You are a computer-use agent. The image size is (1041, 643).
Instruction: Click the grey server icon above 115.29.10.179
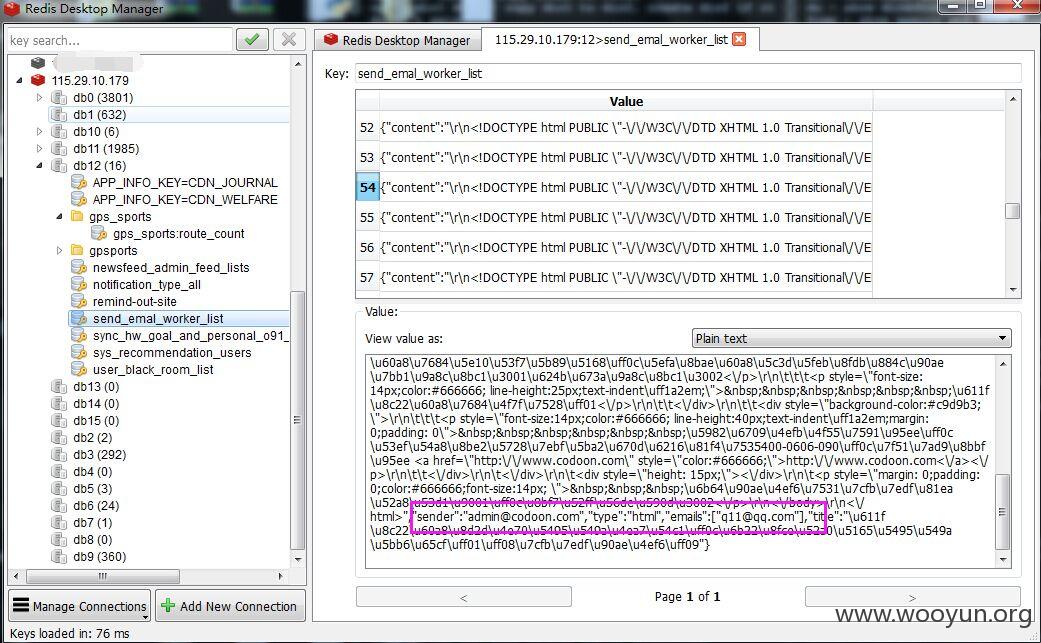pyautogui.click(x=38, y=63)
